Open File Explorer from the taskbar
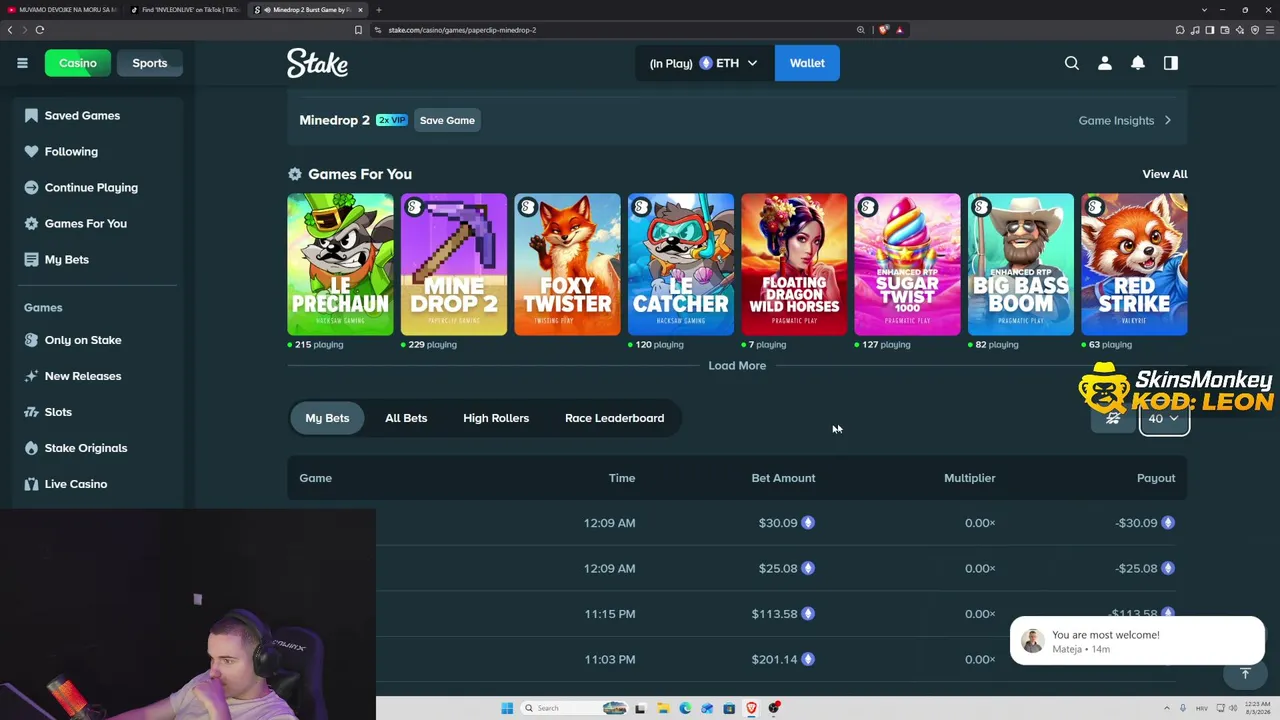This screenshot has width=1280, height=720. 663,708
